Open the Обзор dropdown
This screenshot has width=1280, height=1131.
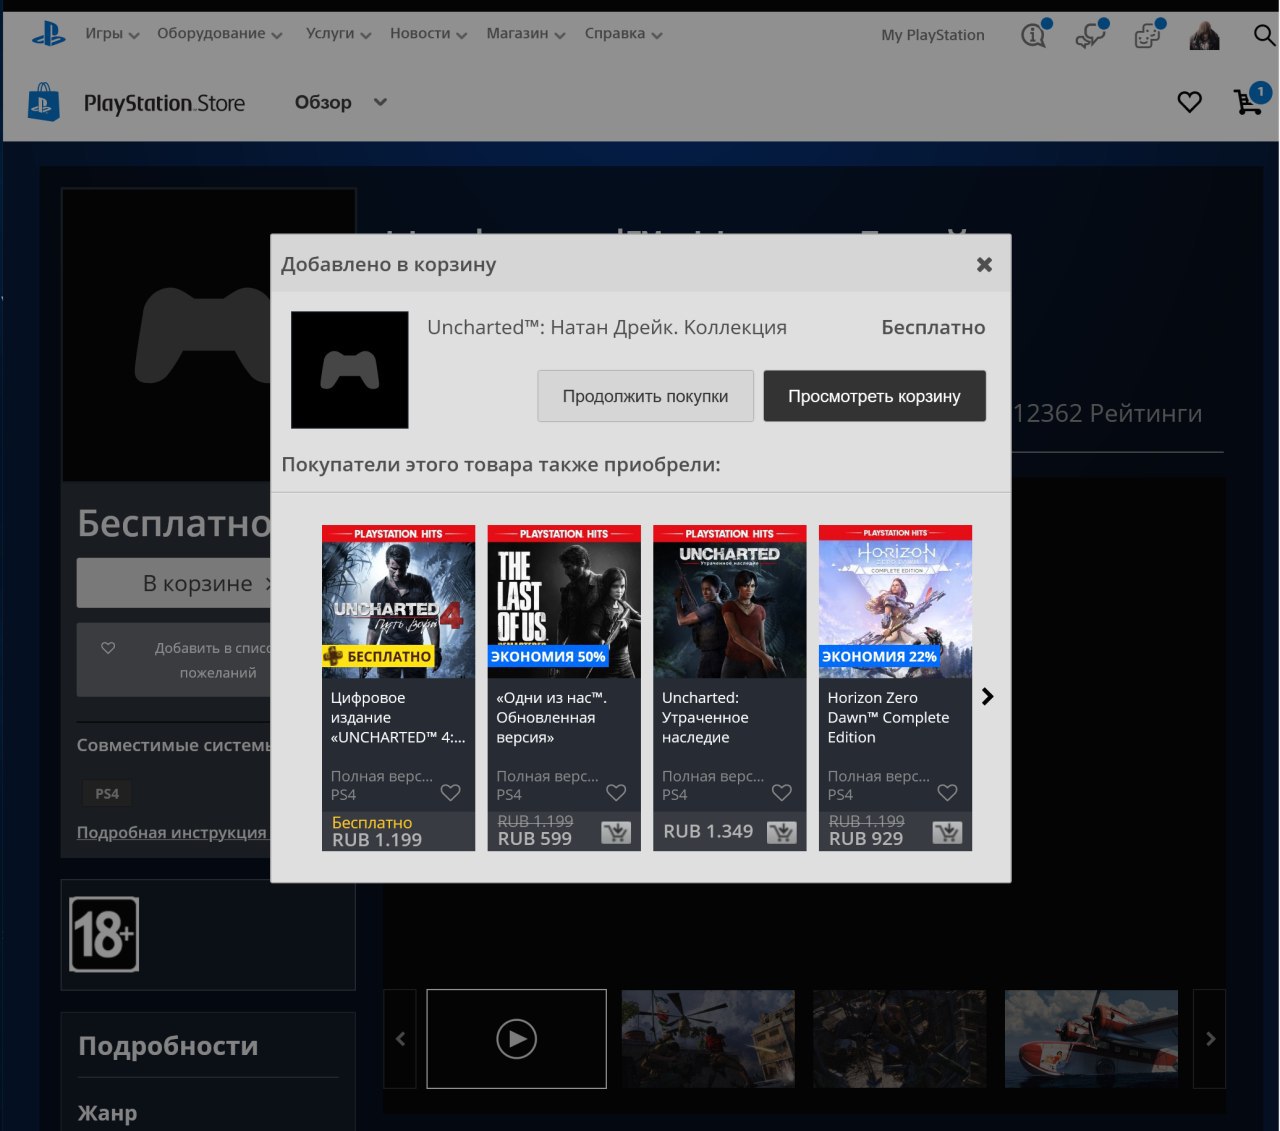tap(340, 102)
